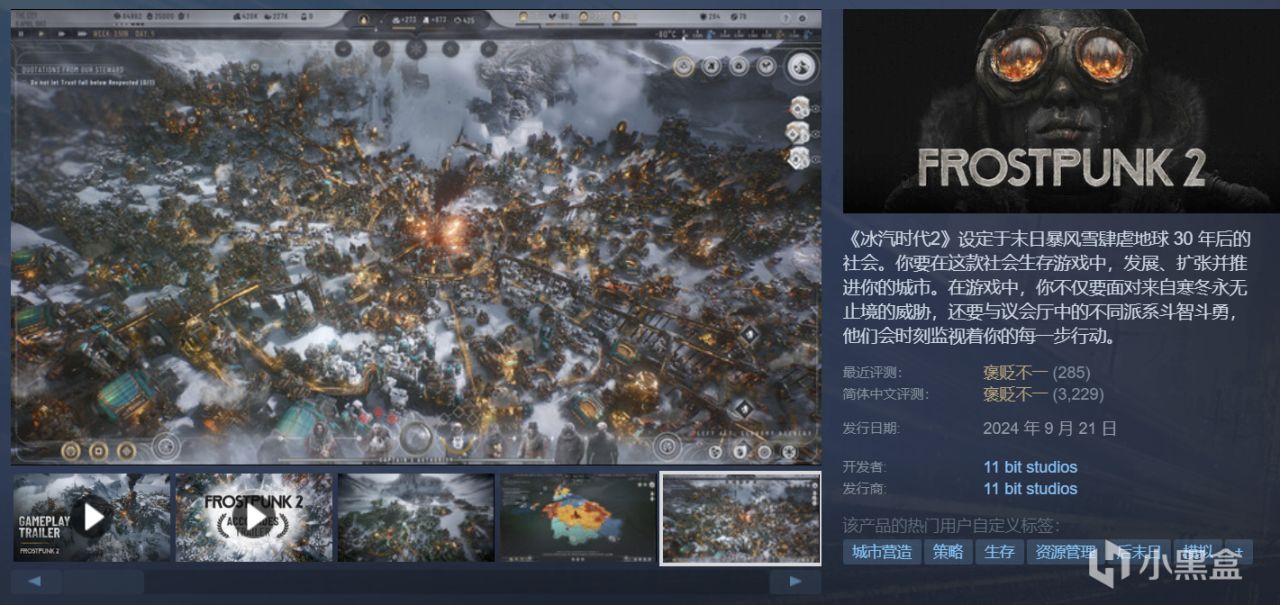The height and width of the screenshot is (605, 1280).
Task: Select the highlighted city overview thumbnail
Action: click(x=741, y=518)
